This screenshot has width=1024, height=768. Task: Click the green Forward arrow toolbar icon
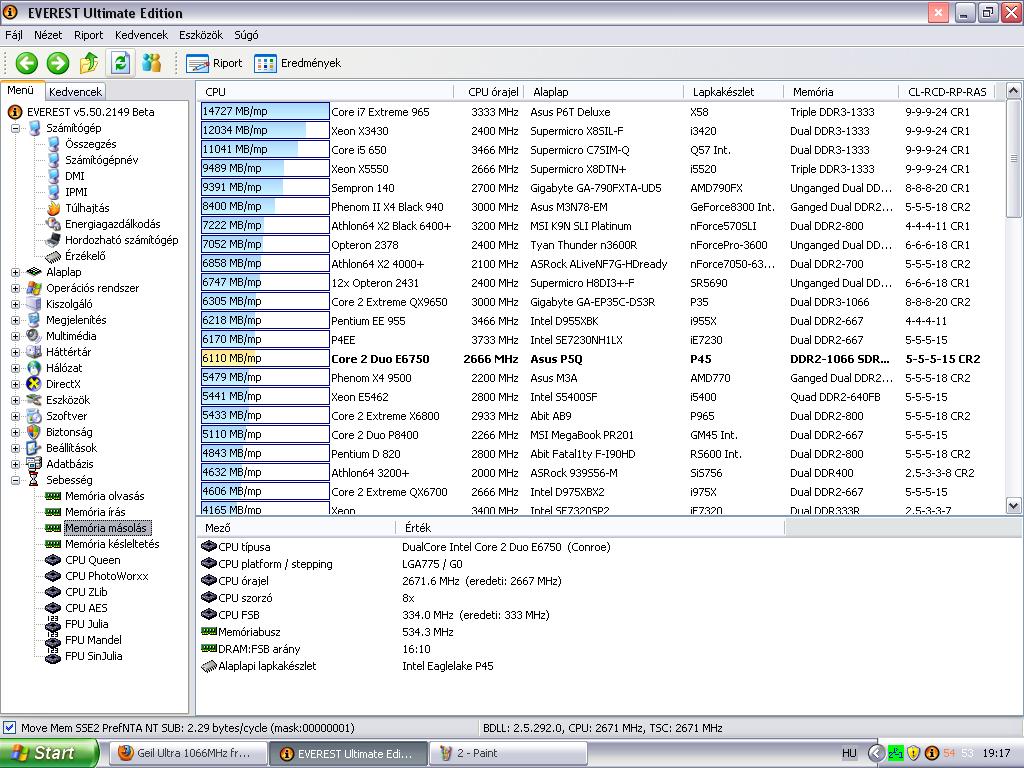(57, 63)
